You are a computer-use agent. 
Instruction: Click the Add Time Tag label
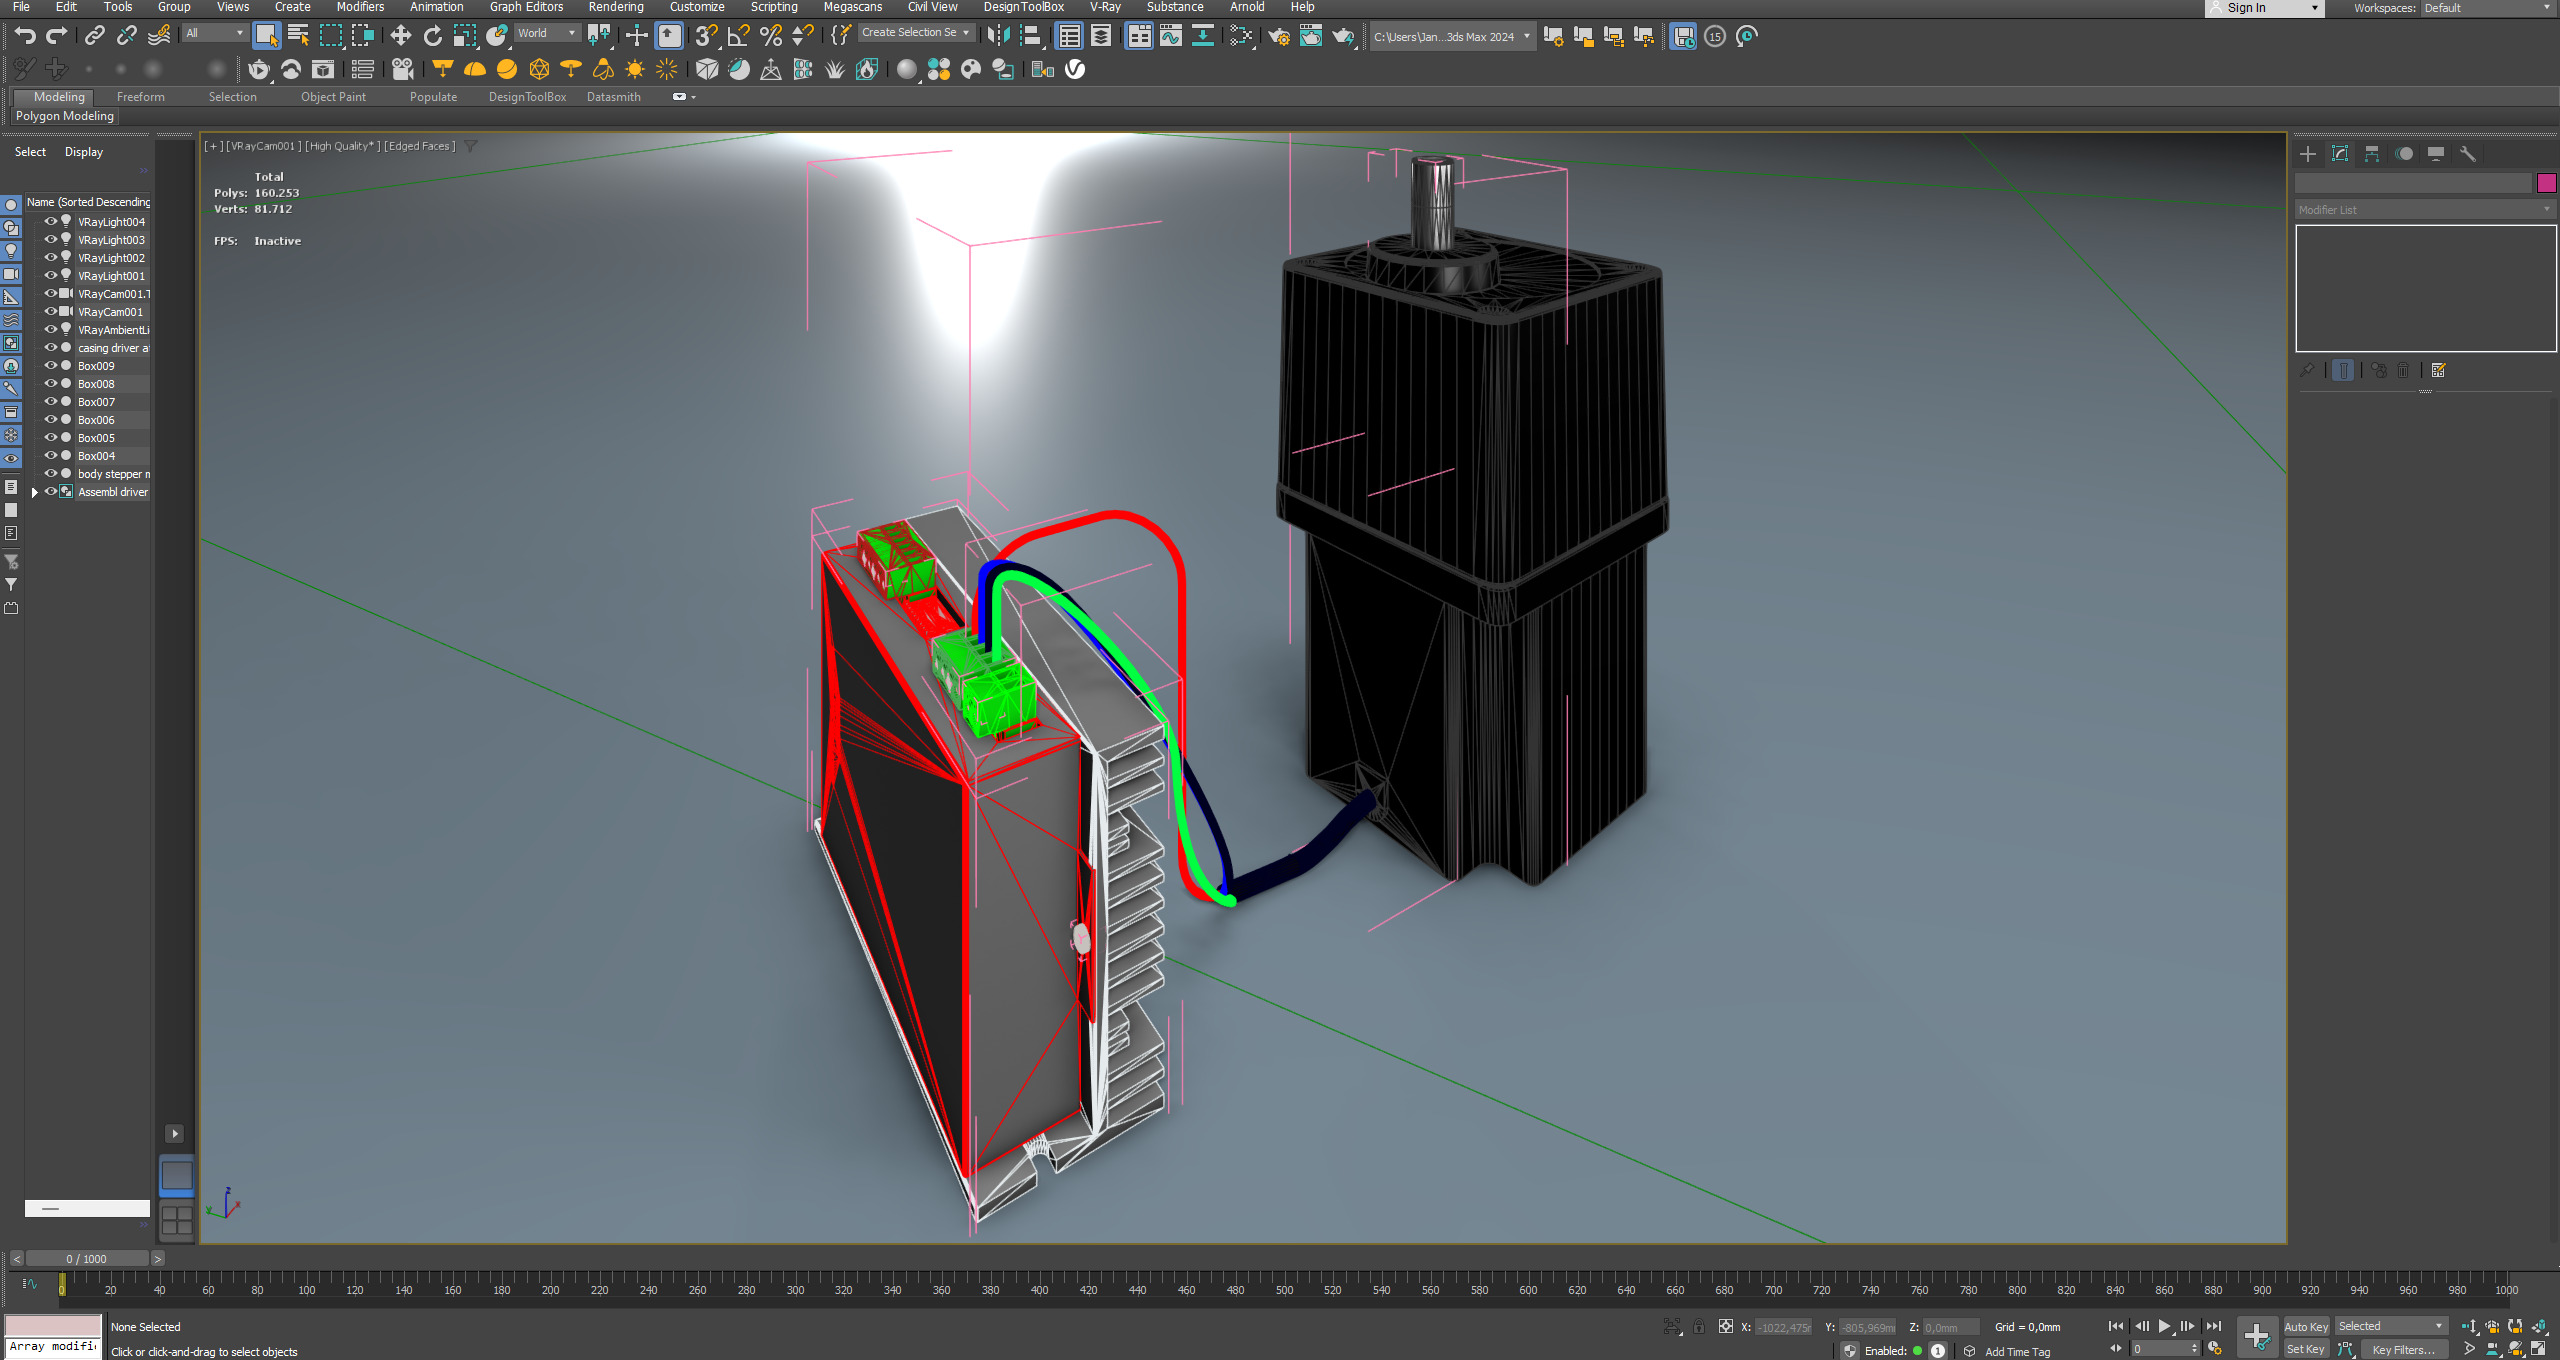[x=2017, y=1352]
